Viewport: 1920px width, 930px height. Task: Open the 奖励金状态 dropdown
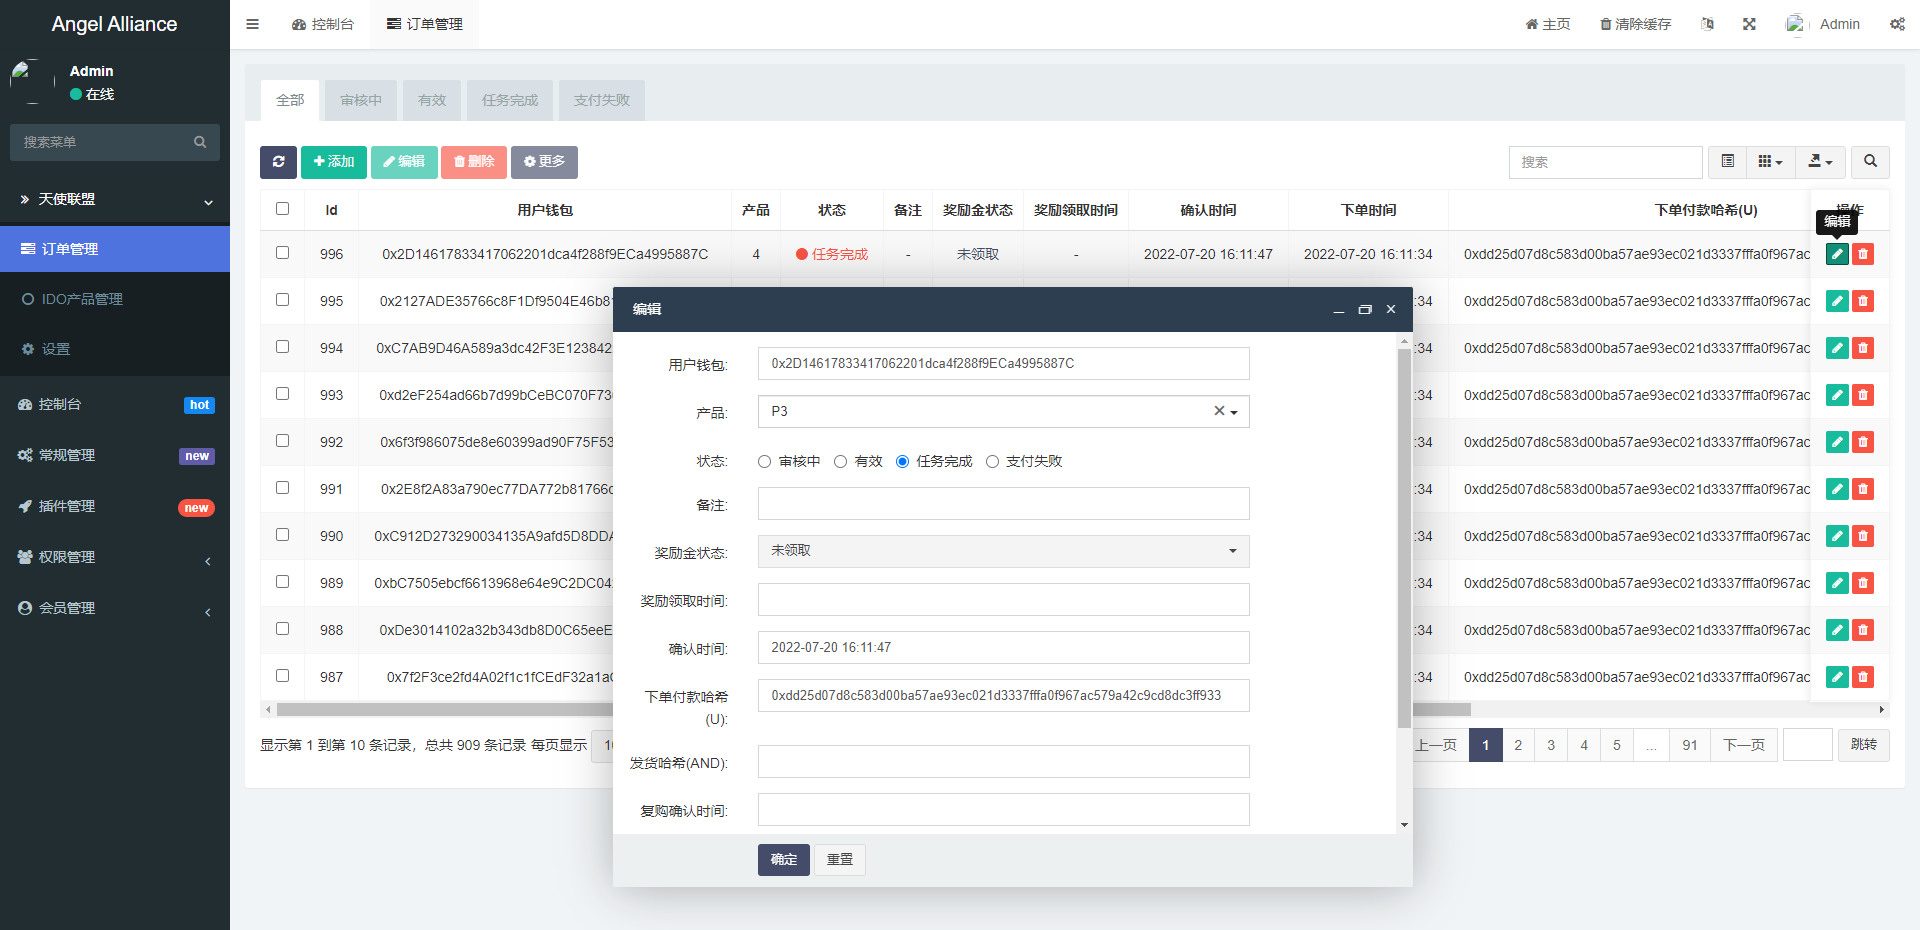click(x=1003, y=551)
